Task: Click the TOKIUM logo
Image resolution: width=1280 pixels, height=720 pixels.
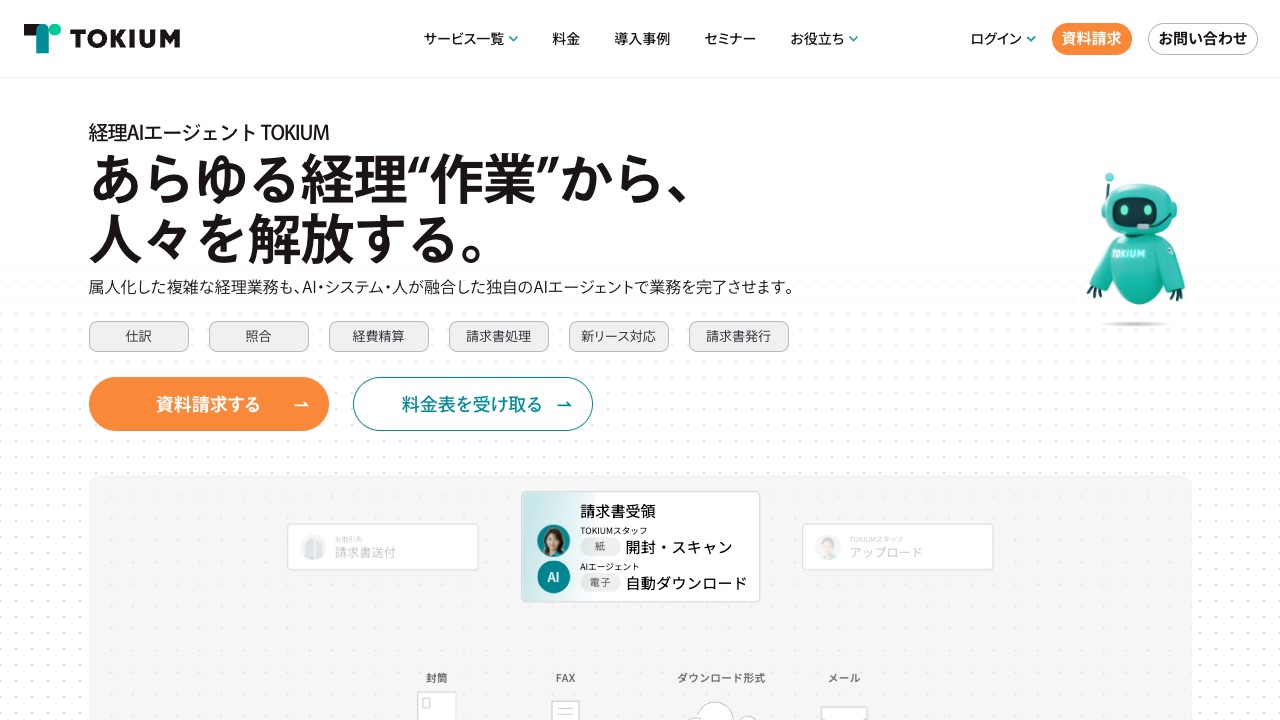Action: [x=102, y=38]
